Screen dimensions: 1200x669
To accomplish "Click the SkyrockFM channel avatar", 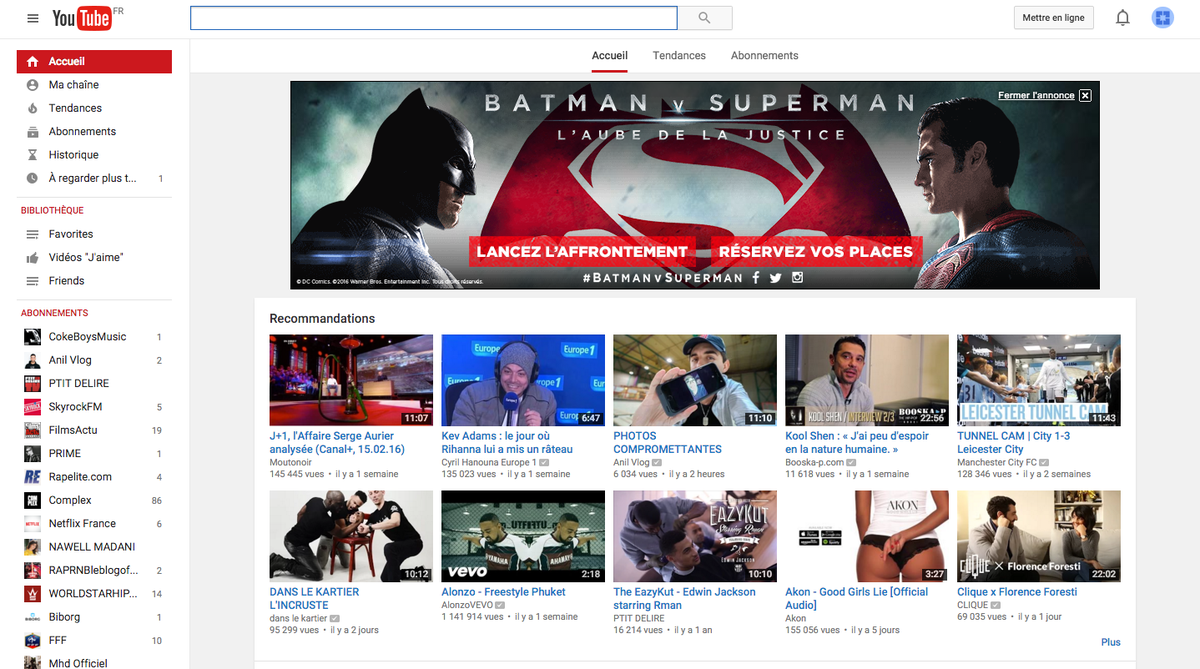I will click(x=32, y=407).
